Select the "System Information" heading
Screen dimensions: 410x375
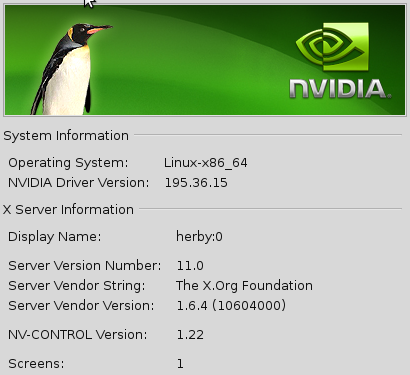coord(66,136)
